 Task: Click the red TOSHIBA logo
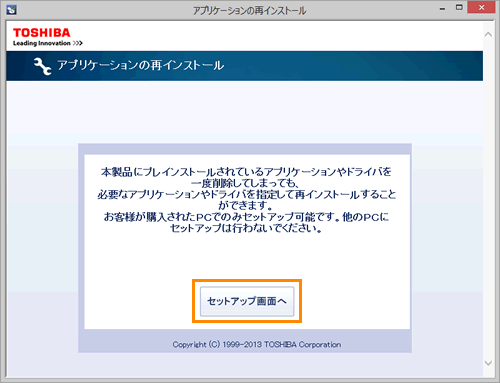click(42, 33)
